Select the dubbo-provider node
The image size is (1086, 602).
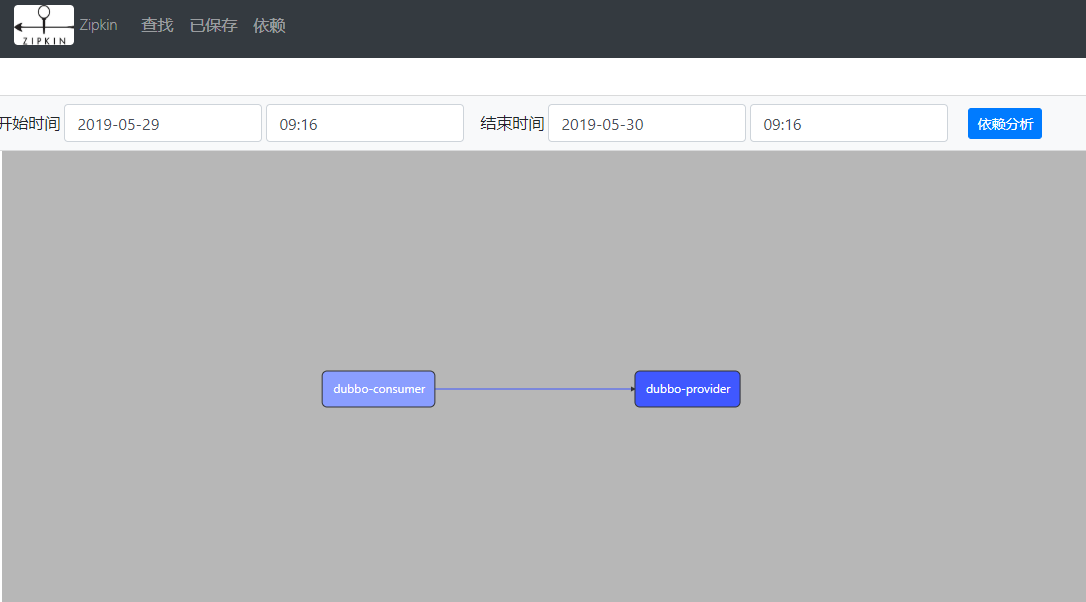coord(688,389)
